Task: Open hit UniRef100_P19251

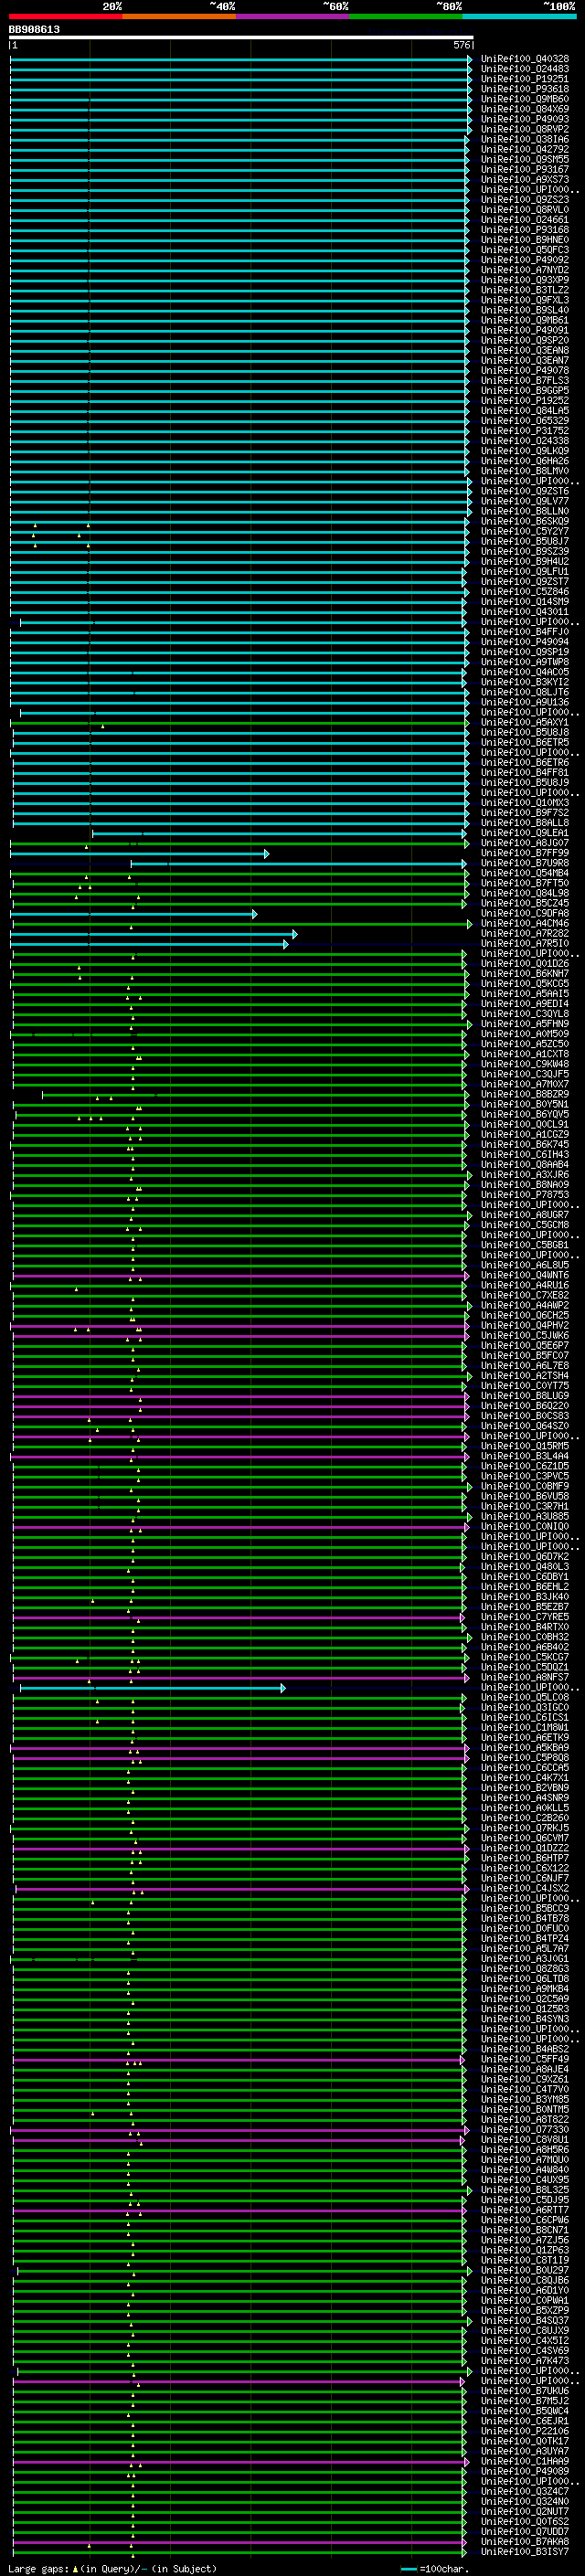Action: (x=525, y=79)
